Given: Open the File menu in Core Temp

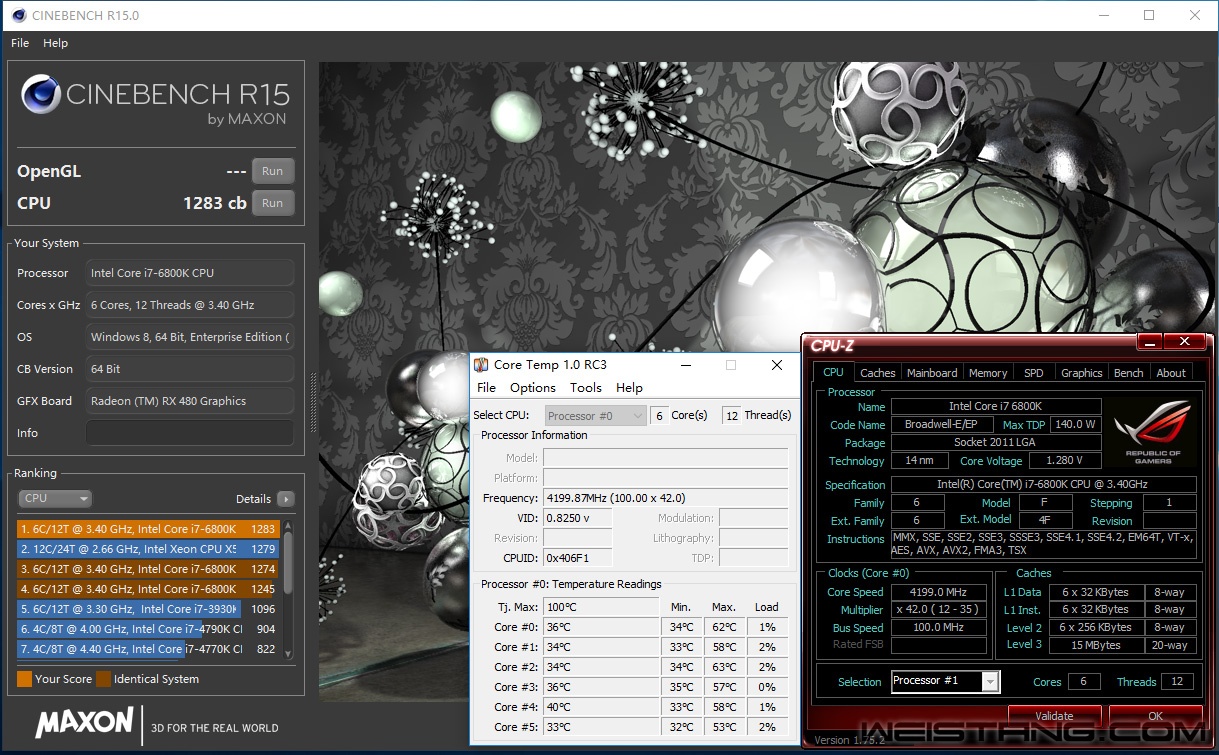Looking at the screenshot, I should pos(486,388).
